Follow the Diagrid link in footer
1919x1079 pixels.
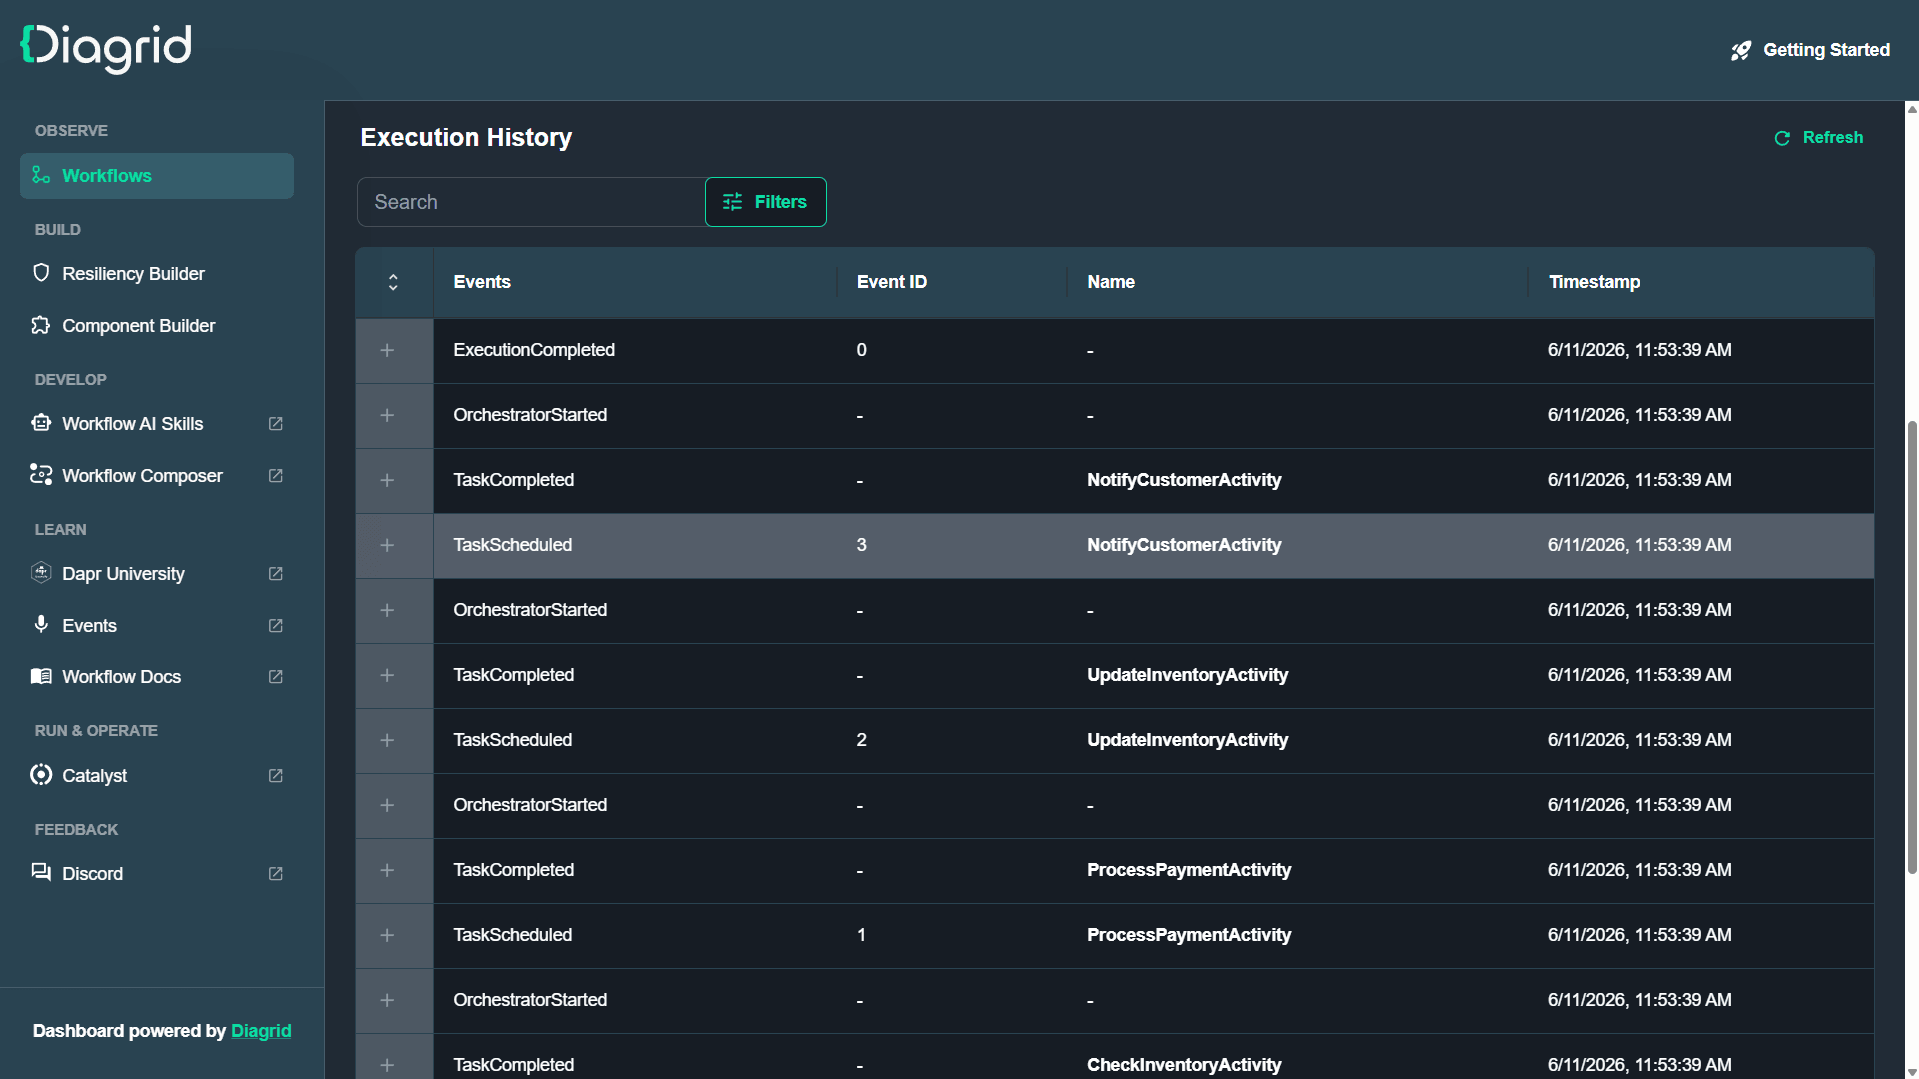coord(261,1031)
